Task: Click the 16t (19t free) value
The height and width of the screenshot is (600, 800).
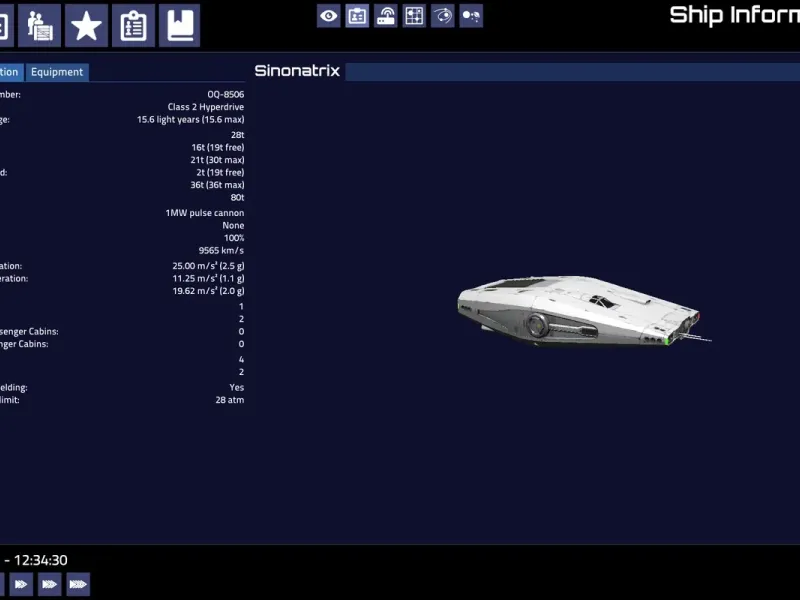Action: coord(217,147)
